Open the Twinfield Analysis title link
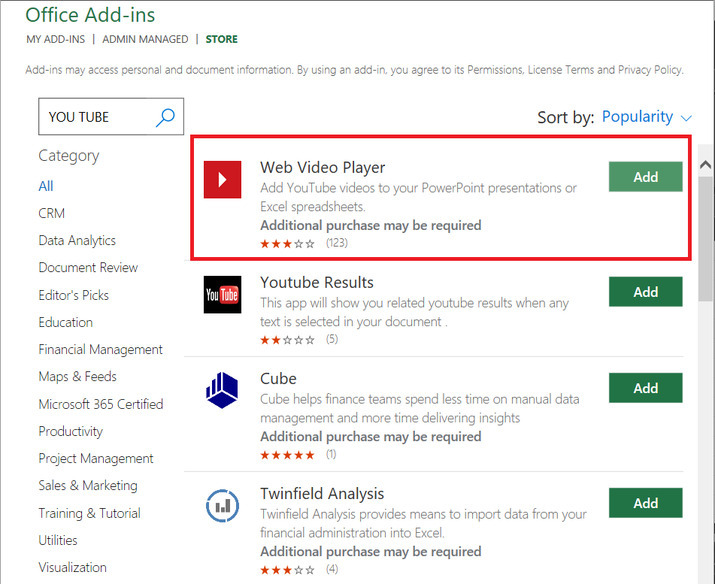Screen dimensions: 715x584 pyautogui.click(x=322, y=494)
